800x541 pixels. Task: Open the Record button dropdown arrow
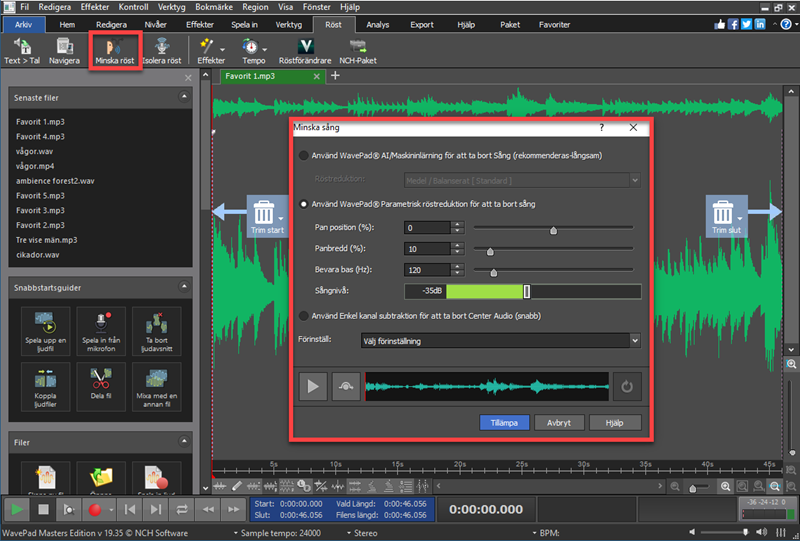(x=111, y=509)
